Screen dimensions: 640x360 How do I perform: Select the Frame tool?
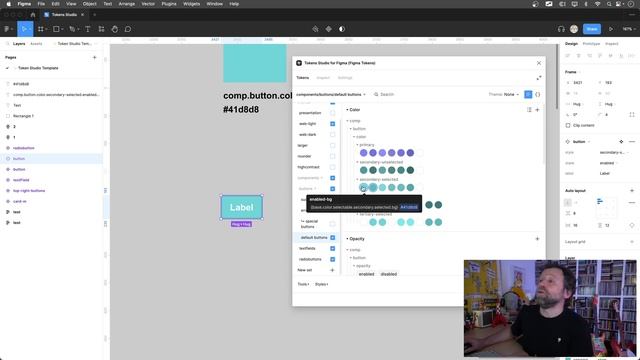(x=42, y=29)
